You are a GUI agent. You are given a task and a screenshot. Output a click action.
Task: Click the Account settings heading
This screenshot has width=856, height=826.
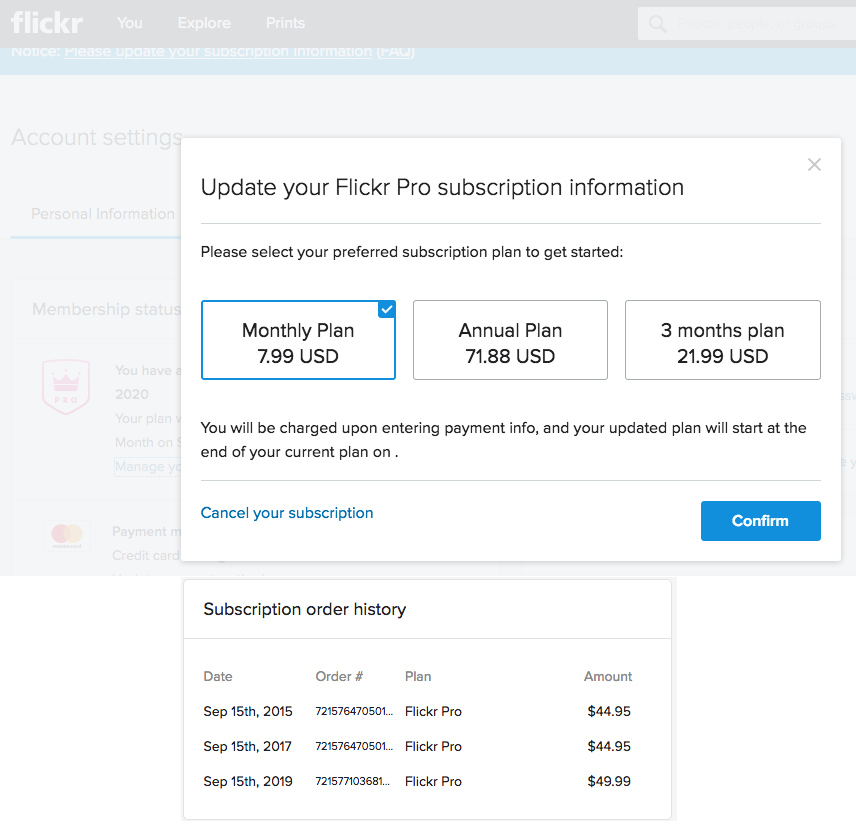tap(97, 137)
